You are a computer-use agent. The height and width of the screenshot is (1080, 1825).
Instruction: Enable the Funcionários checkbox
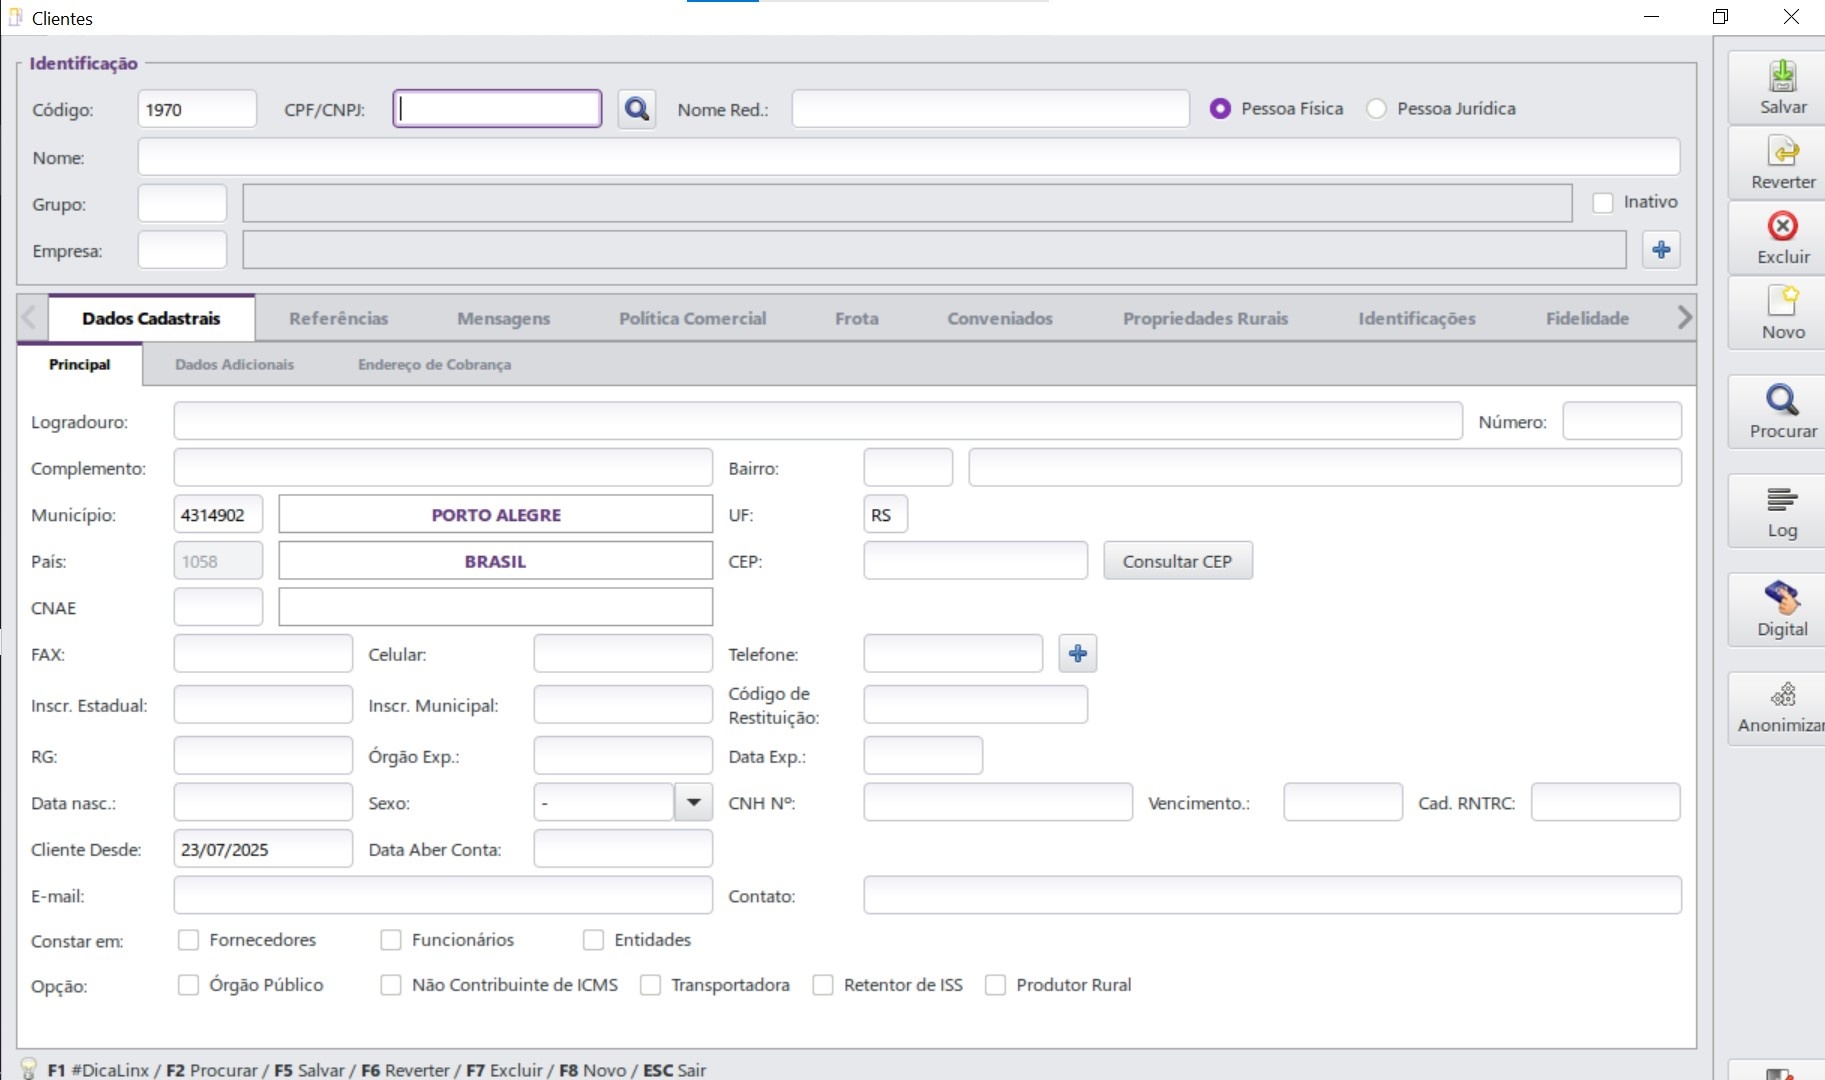(x=391, y=940)
